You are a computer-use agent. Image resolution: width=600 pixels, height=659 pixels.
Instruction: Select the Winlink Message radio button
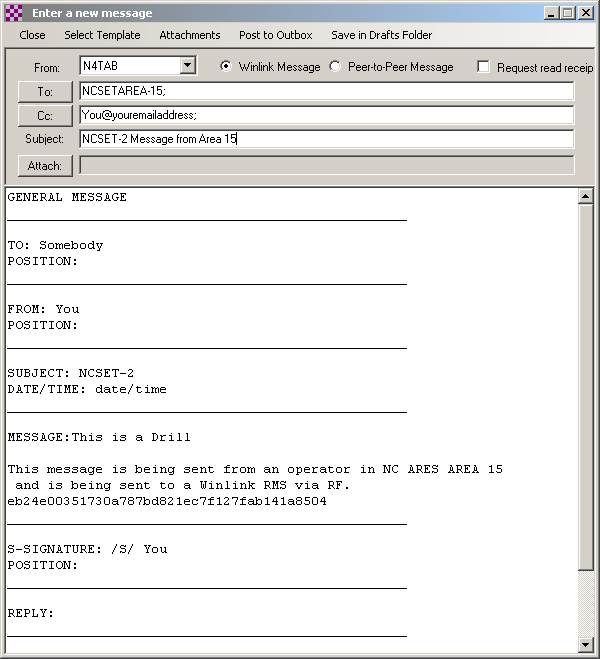point(226,66)
